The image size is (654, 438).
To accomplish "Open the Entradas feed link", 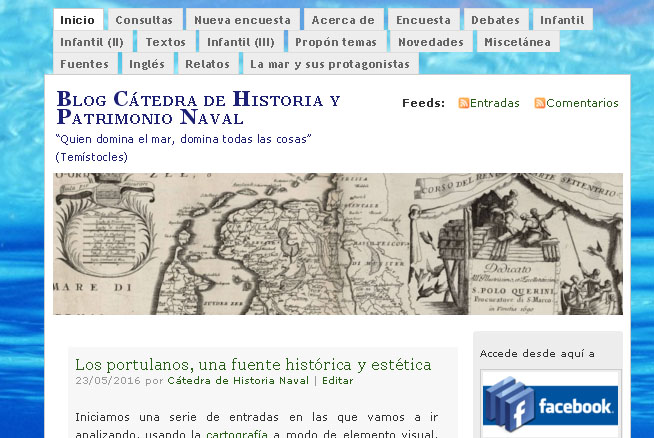I will [495, 103].
